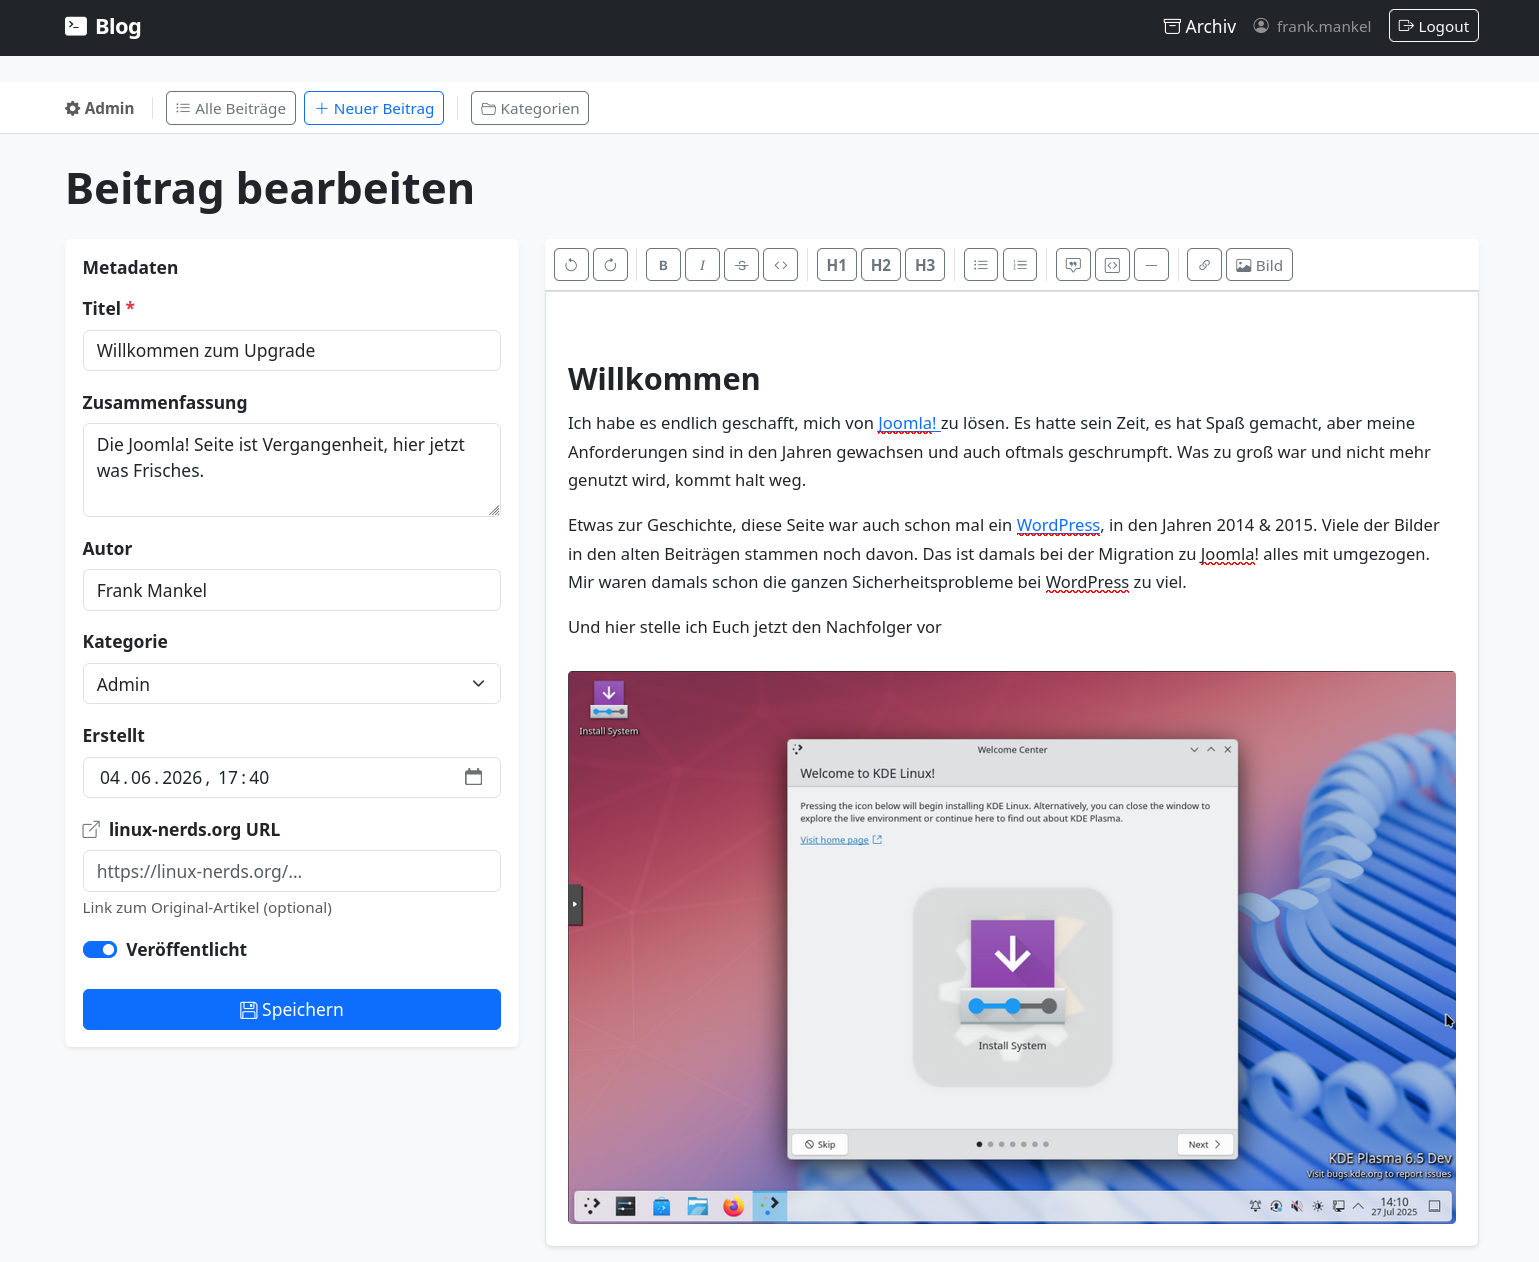Insert a hyperlink via the link icon
This screenshot has width=1539, height=1262.
point(1204,265)
